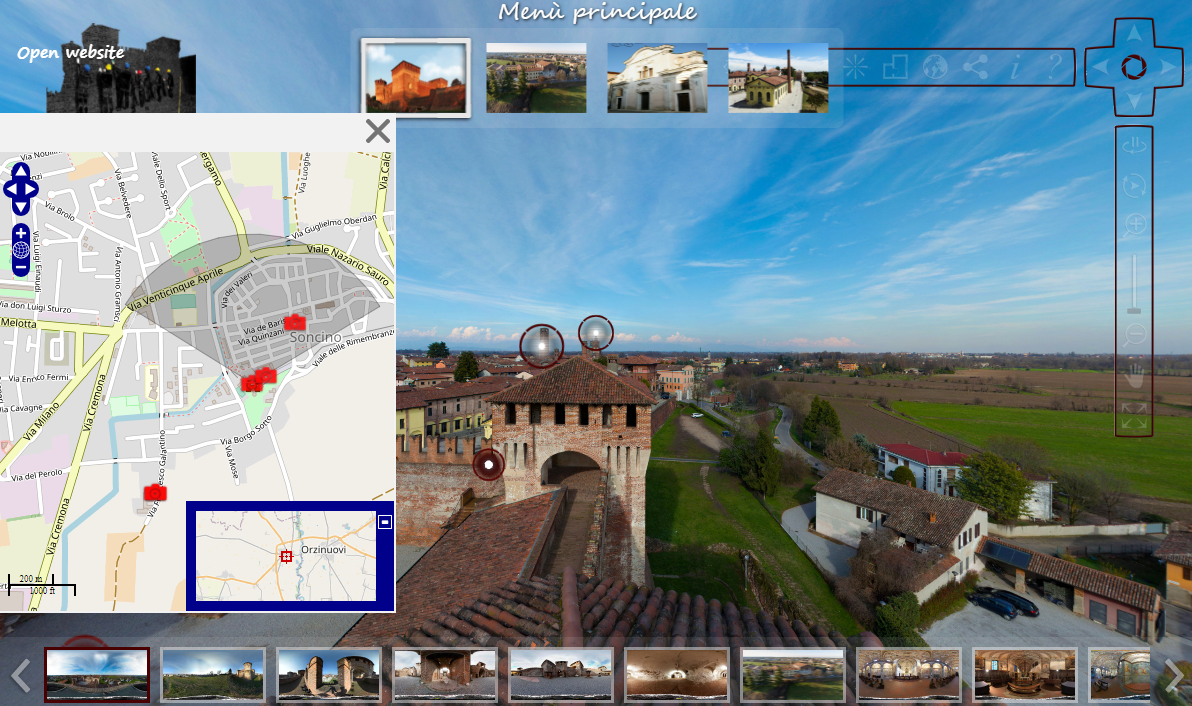Screen dimensions: 1192x706
Task: Open the help question mark icon
Action: click(x=1053, y=67)
